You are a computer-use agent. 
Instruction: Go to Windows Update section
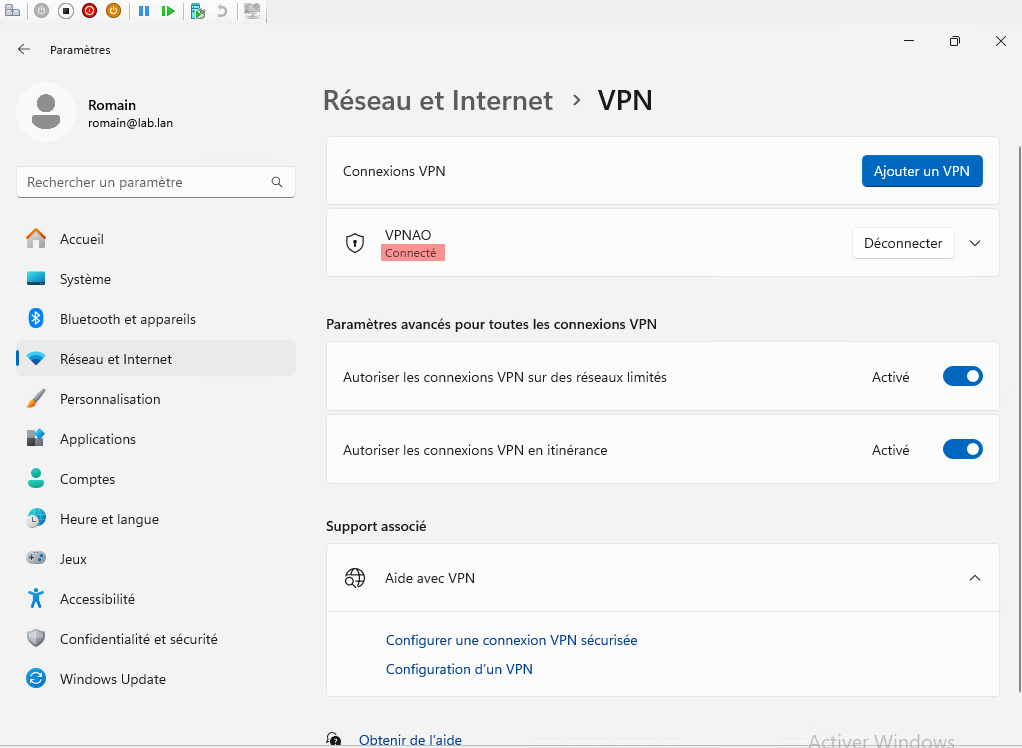112,679
